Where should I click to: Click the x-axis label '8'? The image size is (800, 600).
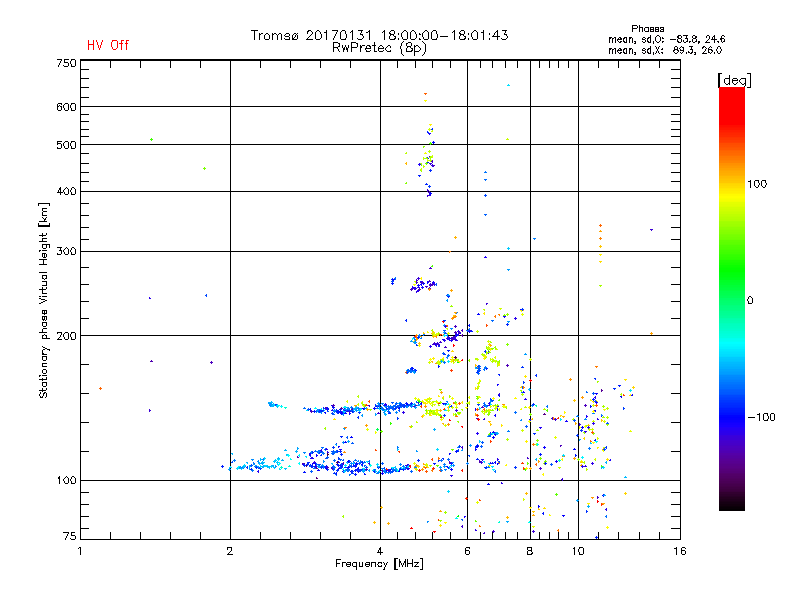coord(530,551)
